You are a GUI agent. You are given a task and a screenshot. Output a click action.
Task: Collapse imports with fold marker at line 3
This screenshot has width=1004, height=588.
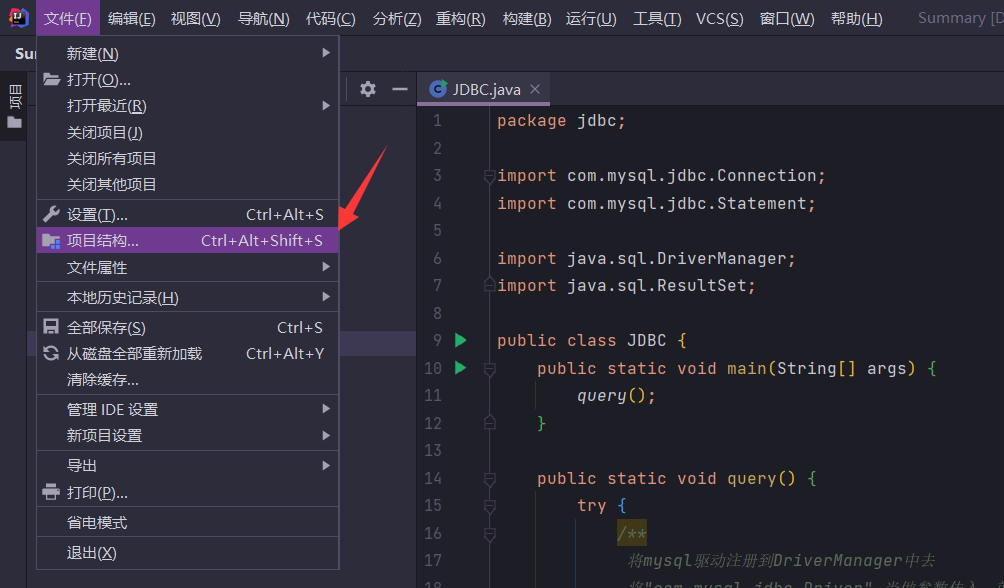coord(489,176)
